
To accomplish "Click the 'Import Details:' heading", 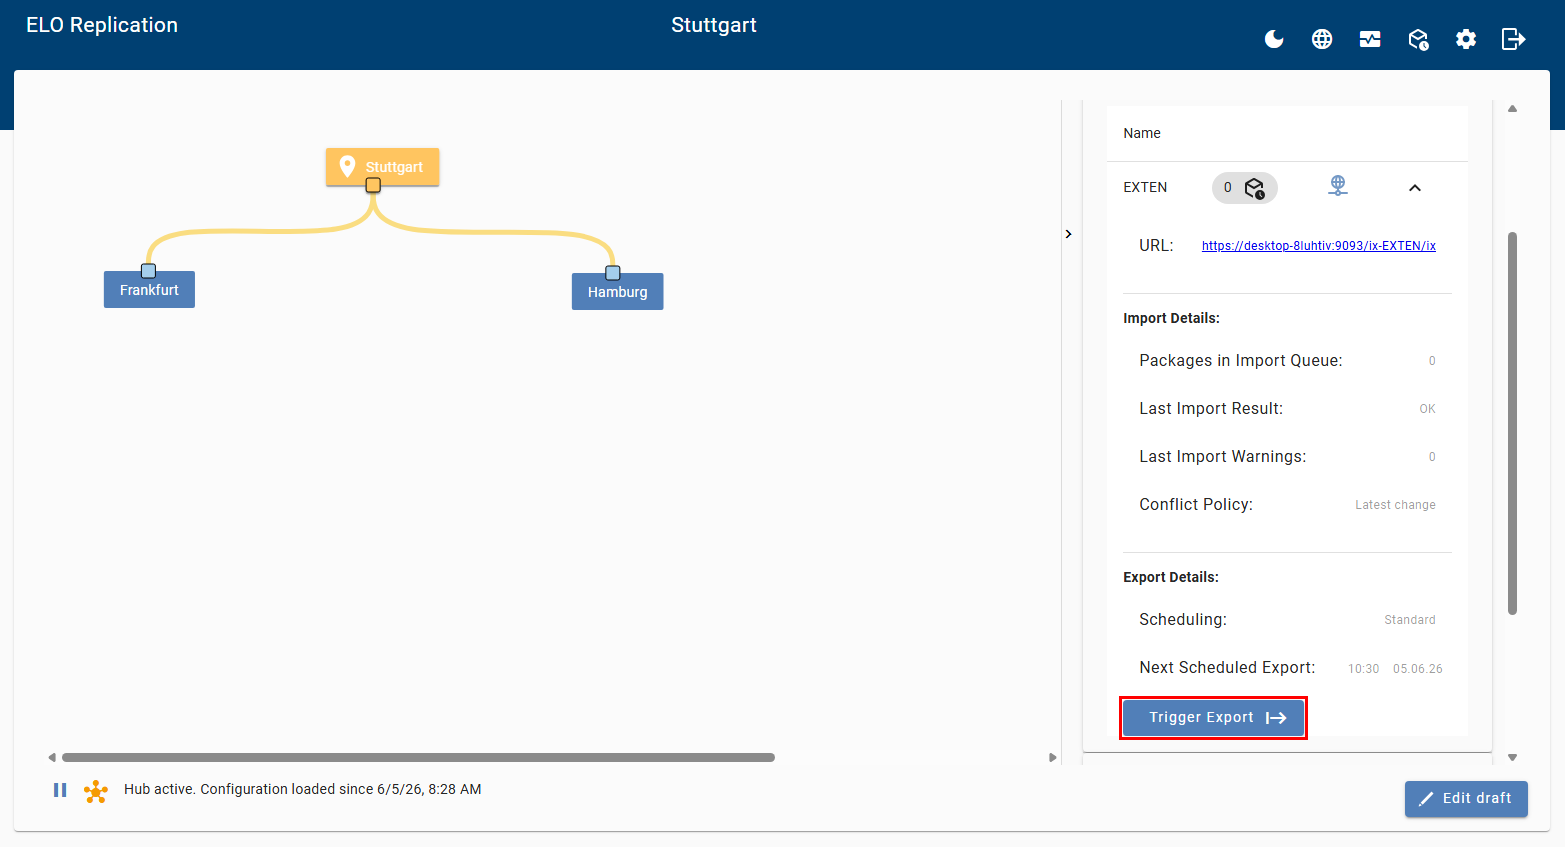I will (x=1171, y=319).
